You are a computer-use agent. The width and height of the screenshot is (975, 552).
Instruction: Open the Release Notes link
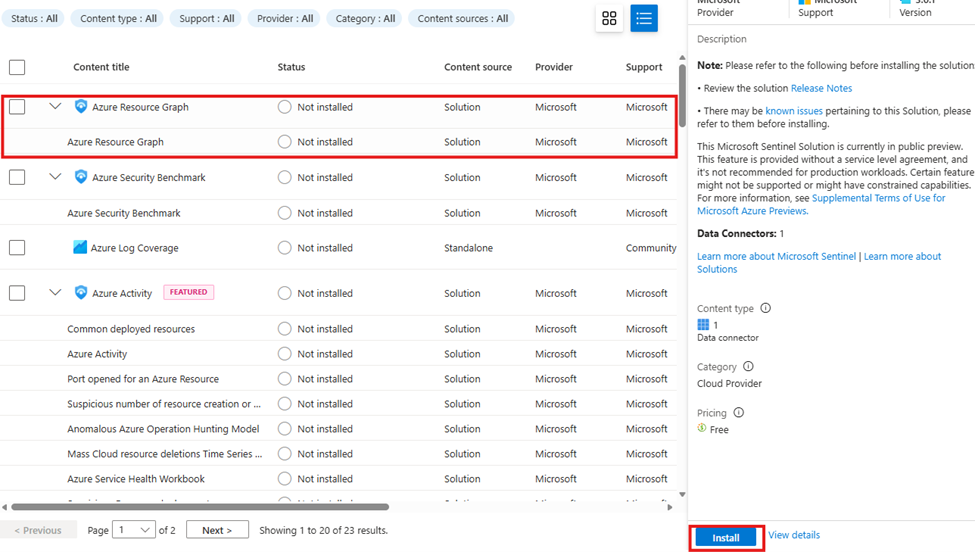pyautogui.click(x=821, y=88)
